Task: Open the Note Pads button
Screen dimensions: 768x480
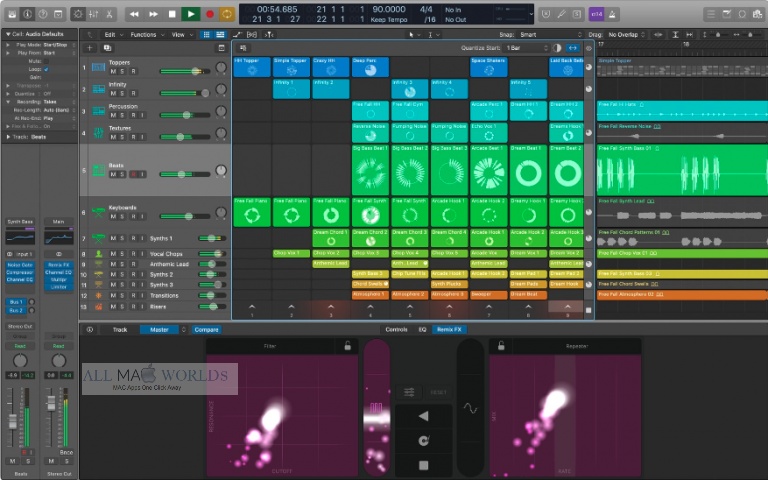Action: tap(727, 14)
